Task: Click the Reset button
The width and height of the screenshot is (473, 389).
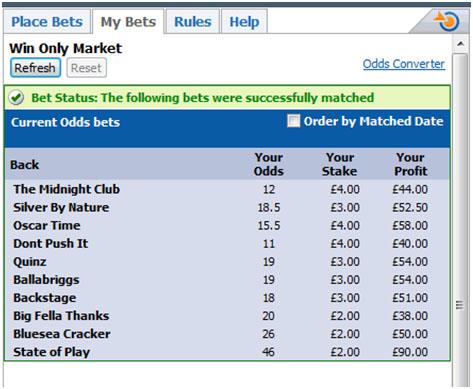Action: [87, 68]
